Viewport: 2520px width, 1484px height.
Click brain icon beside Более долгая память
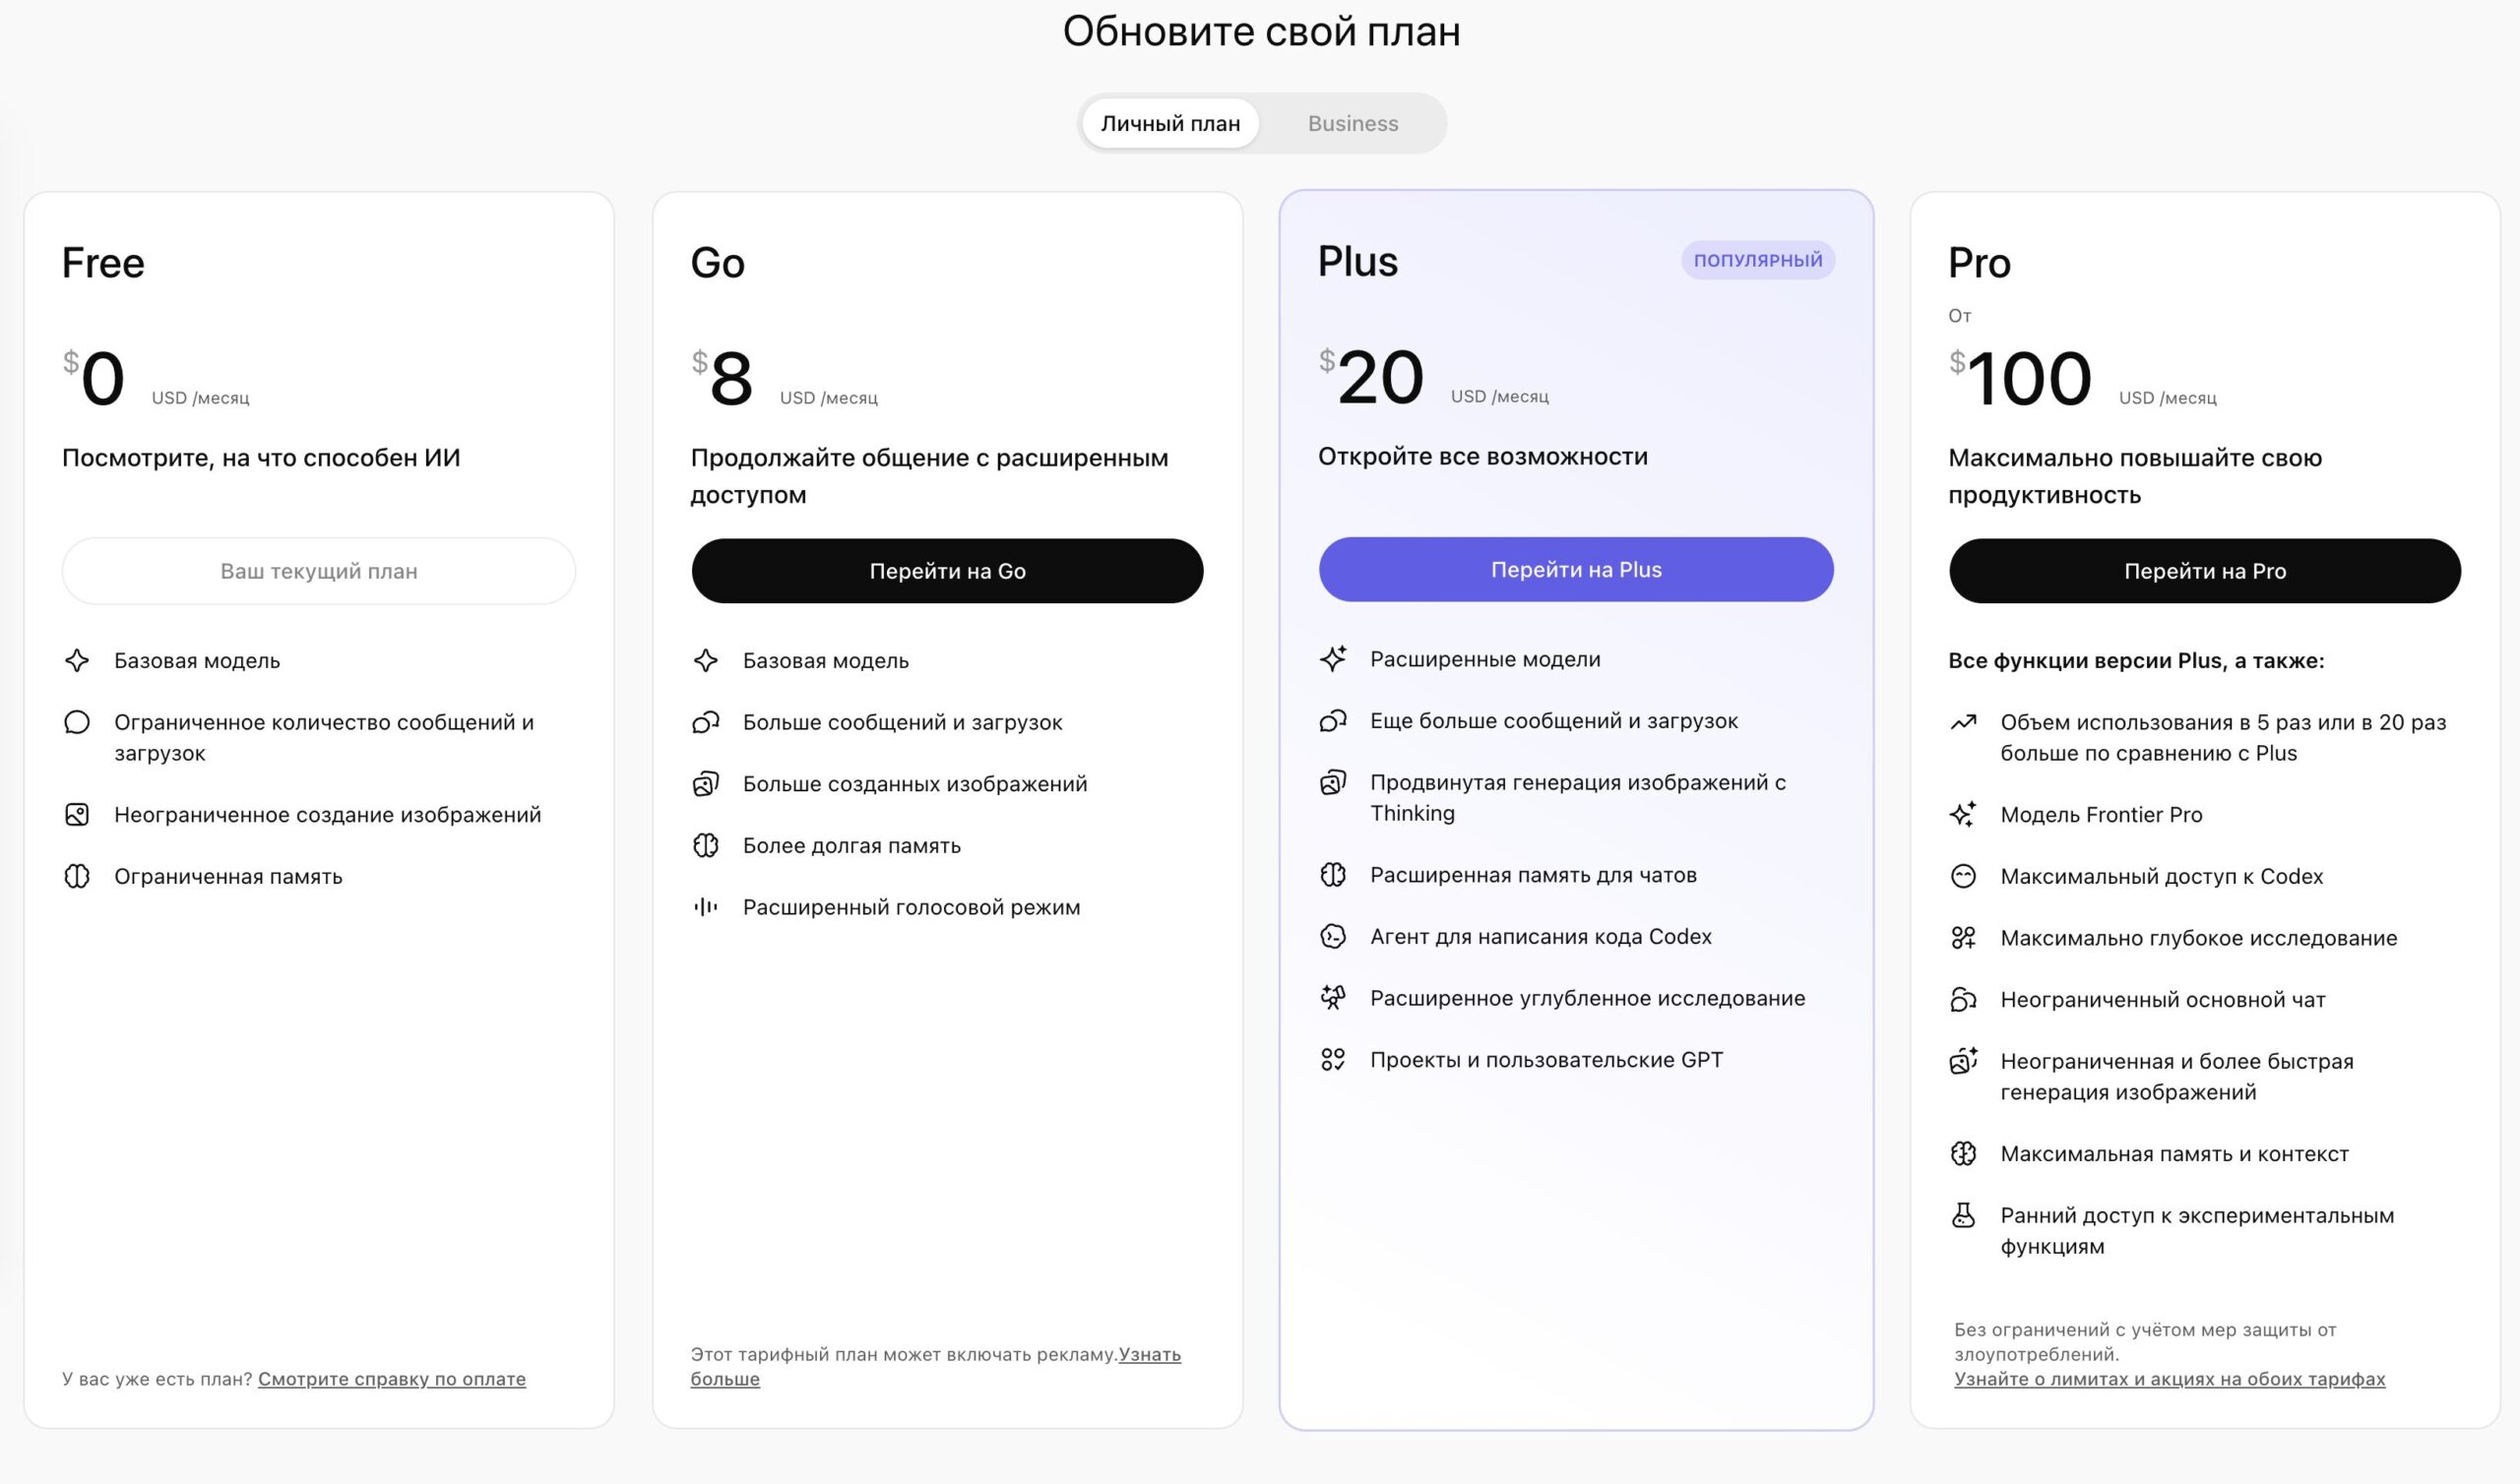pos(706,845)
